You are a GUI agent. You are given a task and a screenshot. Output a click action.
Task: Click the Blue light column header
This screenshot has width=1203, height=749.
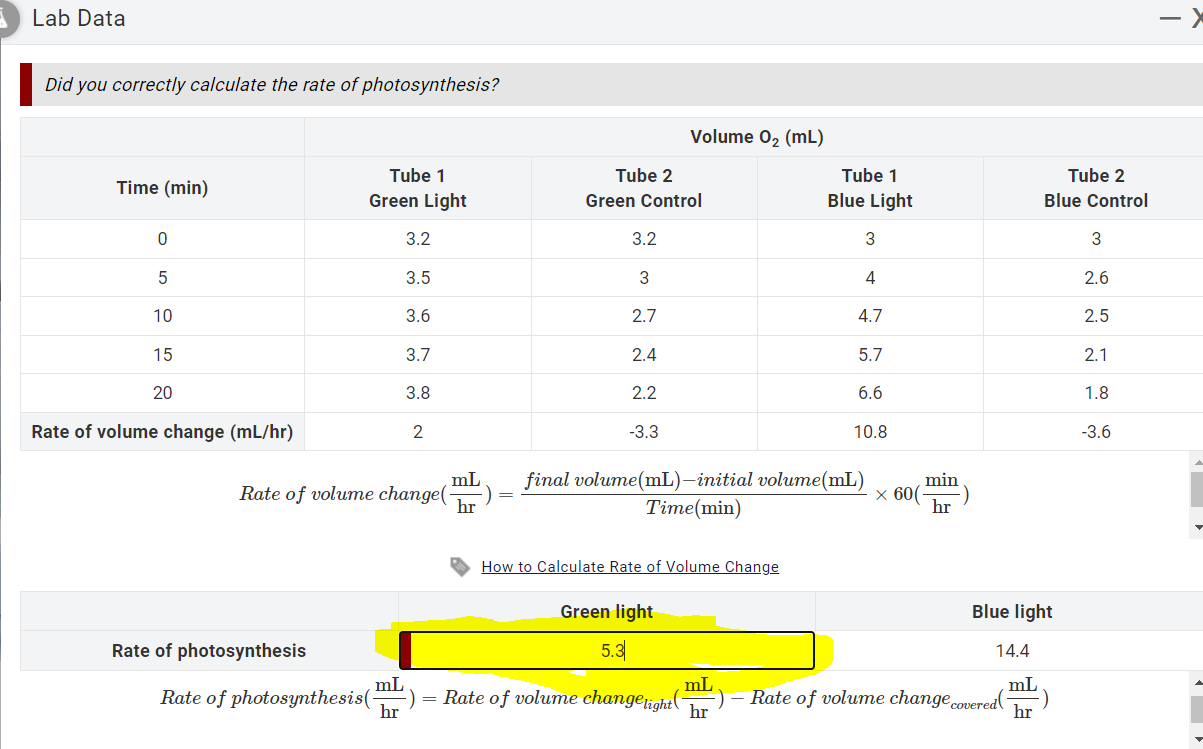pos(1010,611)
